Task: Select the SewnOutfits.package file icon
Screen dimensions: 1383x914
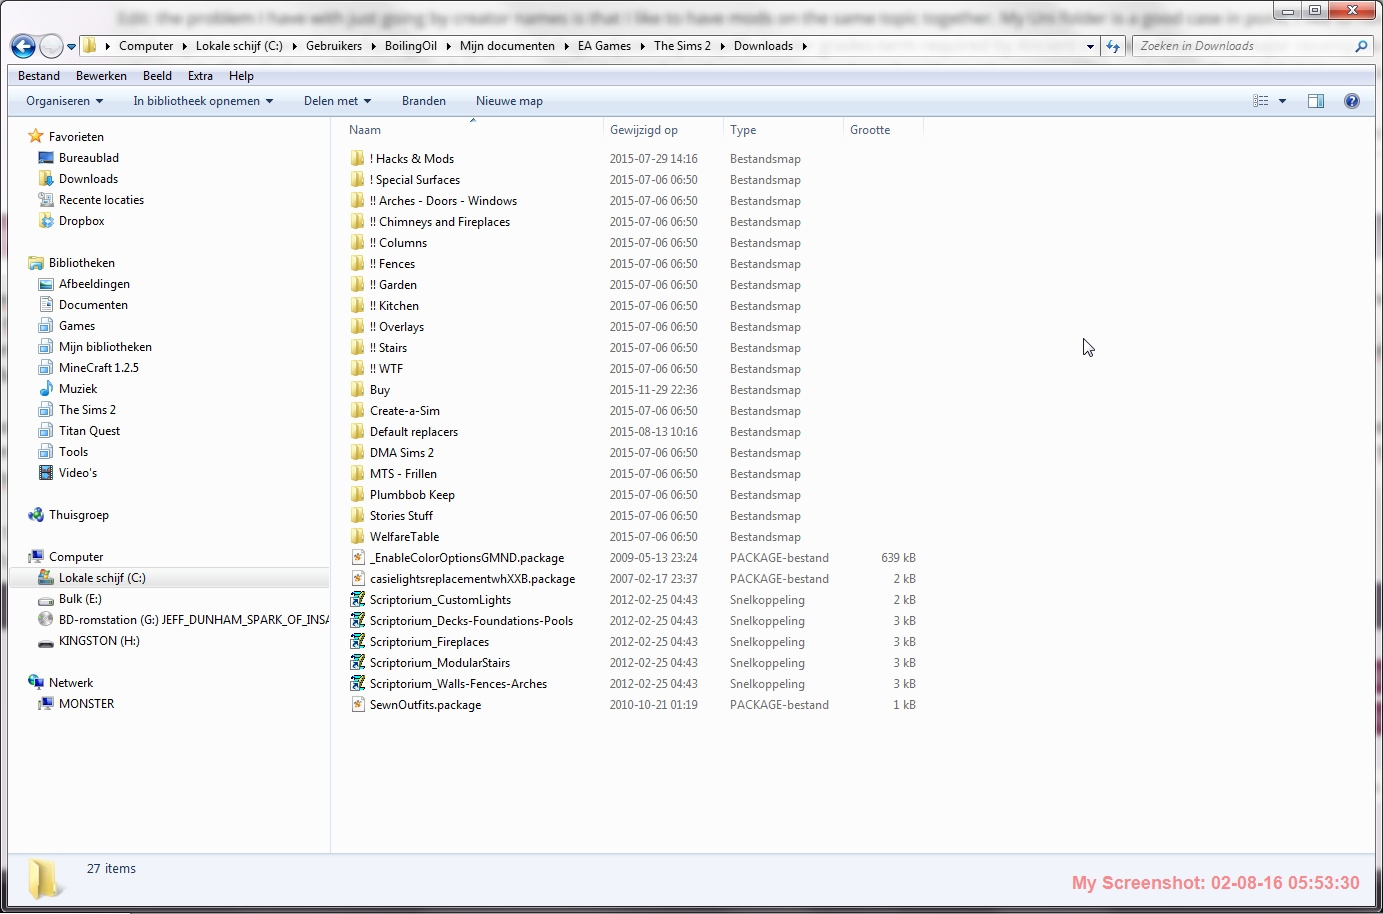Action: coord(358,705)
